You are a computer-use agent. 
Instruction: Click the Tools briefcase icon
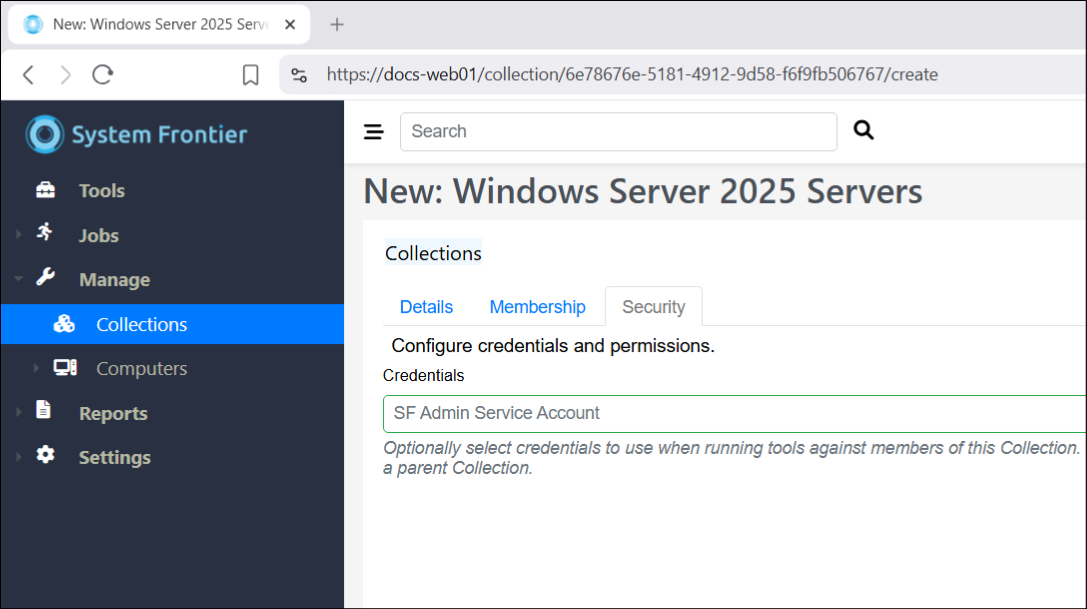coord(46,190)
